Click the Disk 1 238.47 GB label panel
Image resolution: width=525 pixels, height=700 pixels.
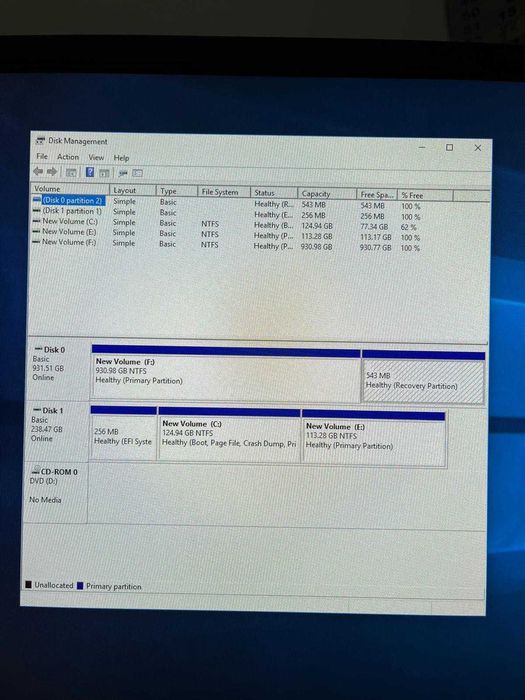[x=57, y=431]
